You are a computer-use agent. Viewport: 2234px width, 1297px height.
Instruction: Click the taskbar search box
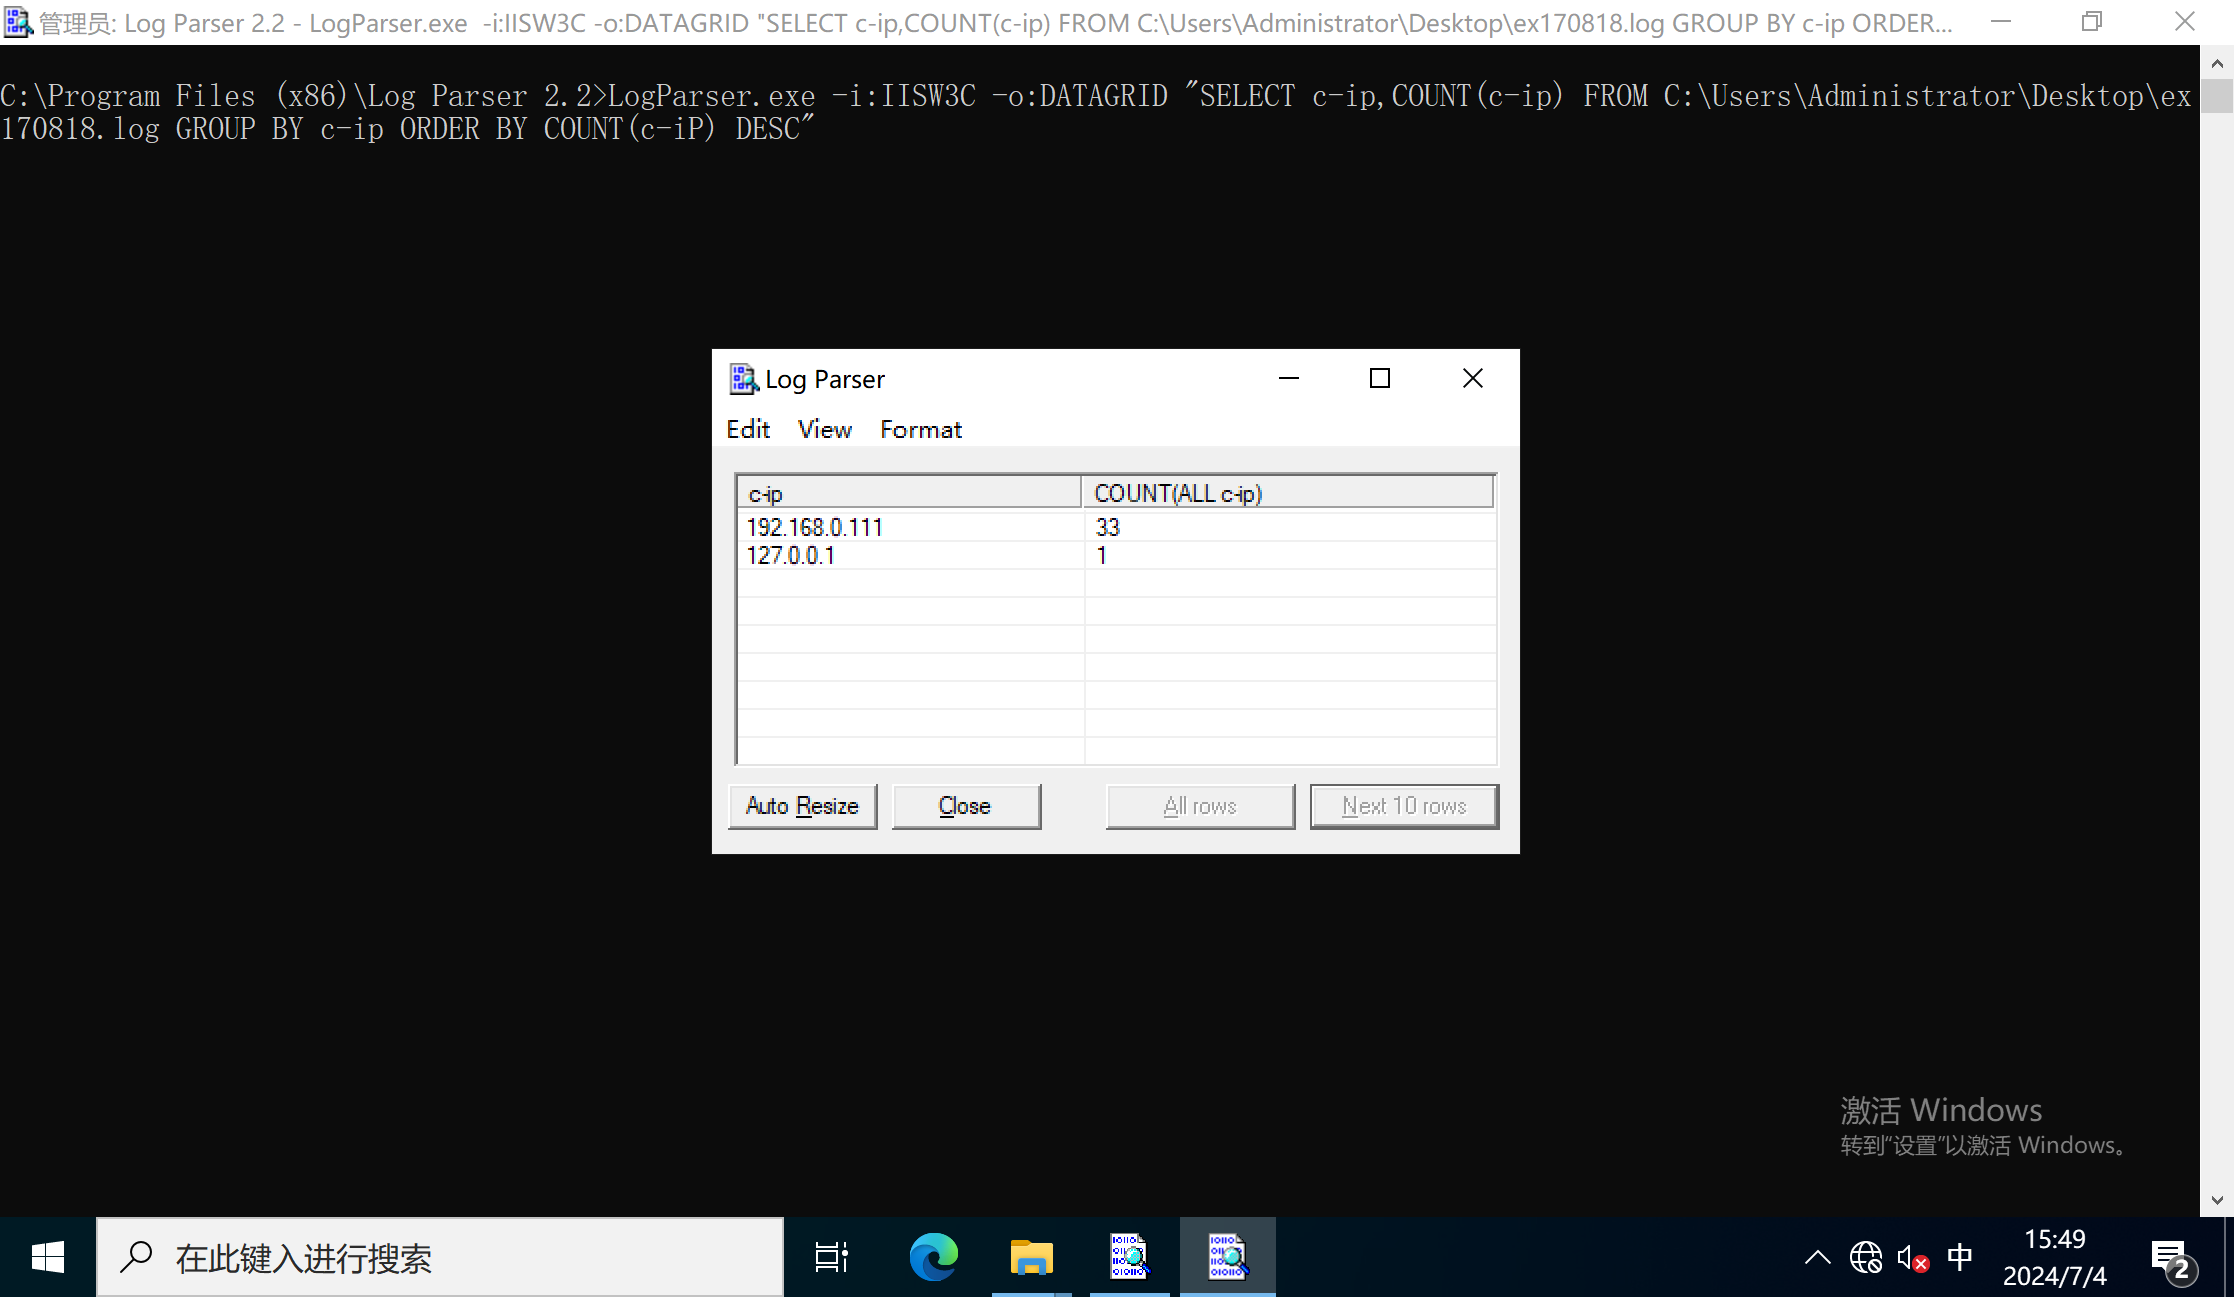click(440, 1257)
